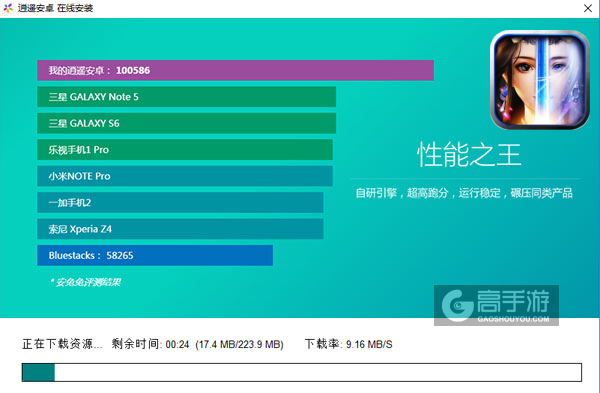Click the 自研引擎 description line
Image resolution: width=600 pixels, height=393 pixels.
(x=464, y=193)
